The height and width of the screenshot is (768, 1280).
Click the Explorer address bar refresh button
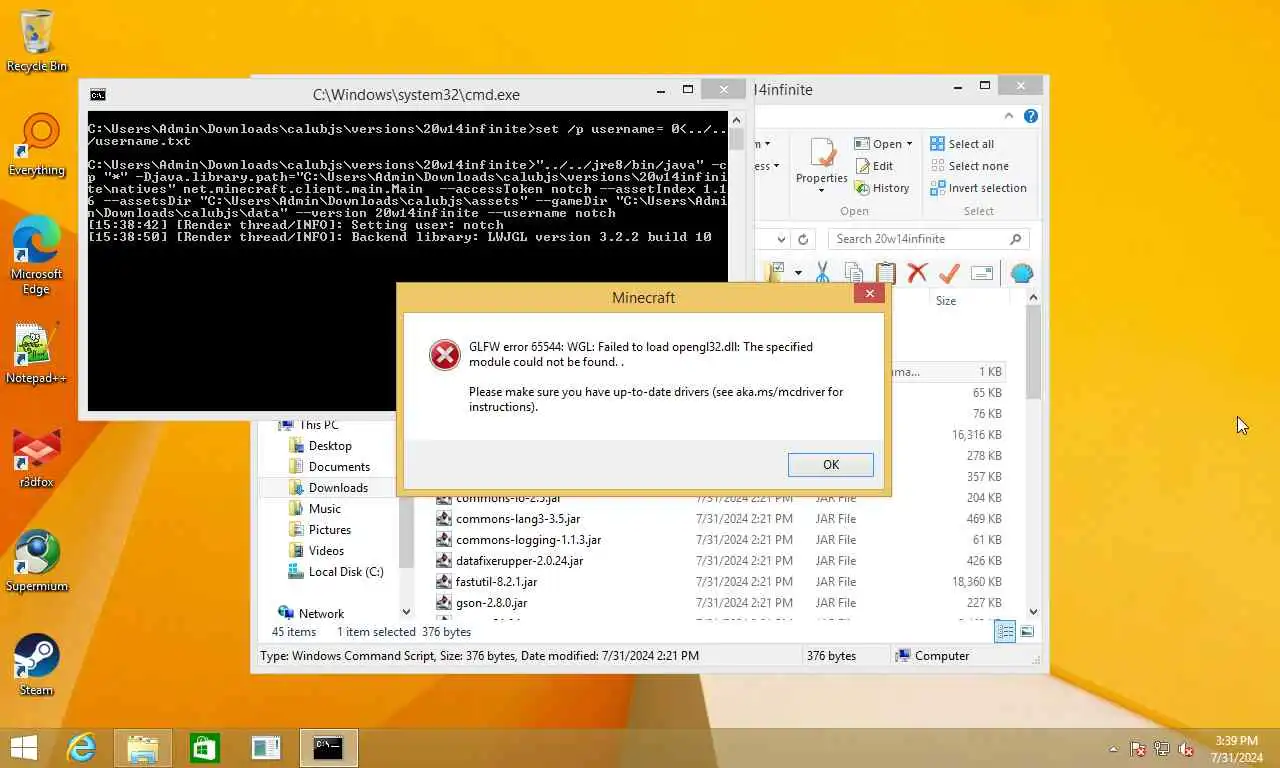click(x=802, y=239)
